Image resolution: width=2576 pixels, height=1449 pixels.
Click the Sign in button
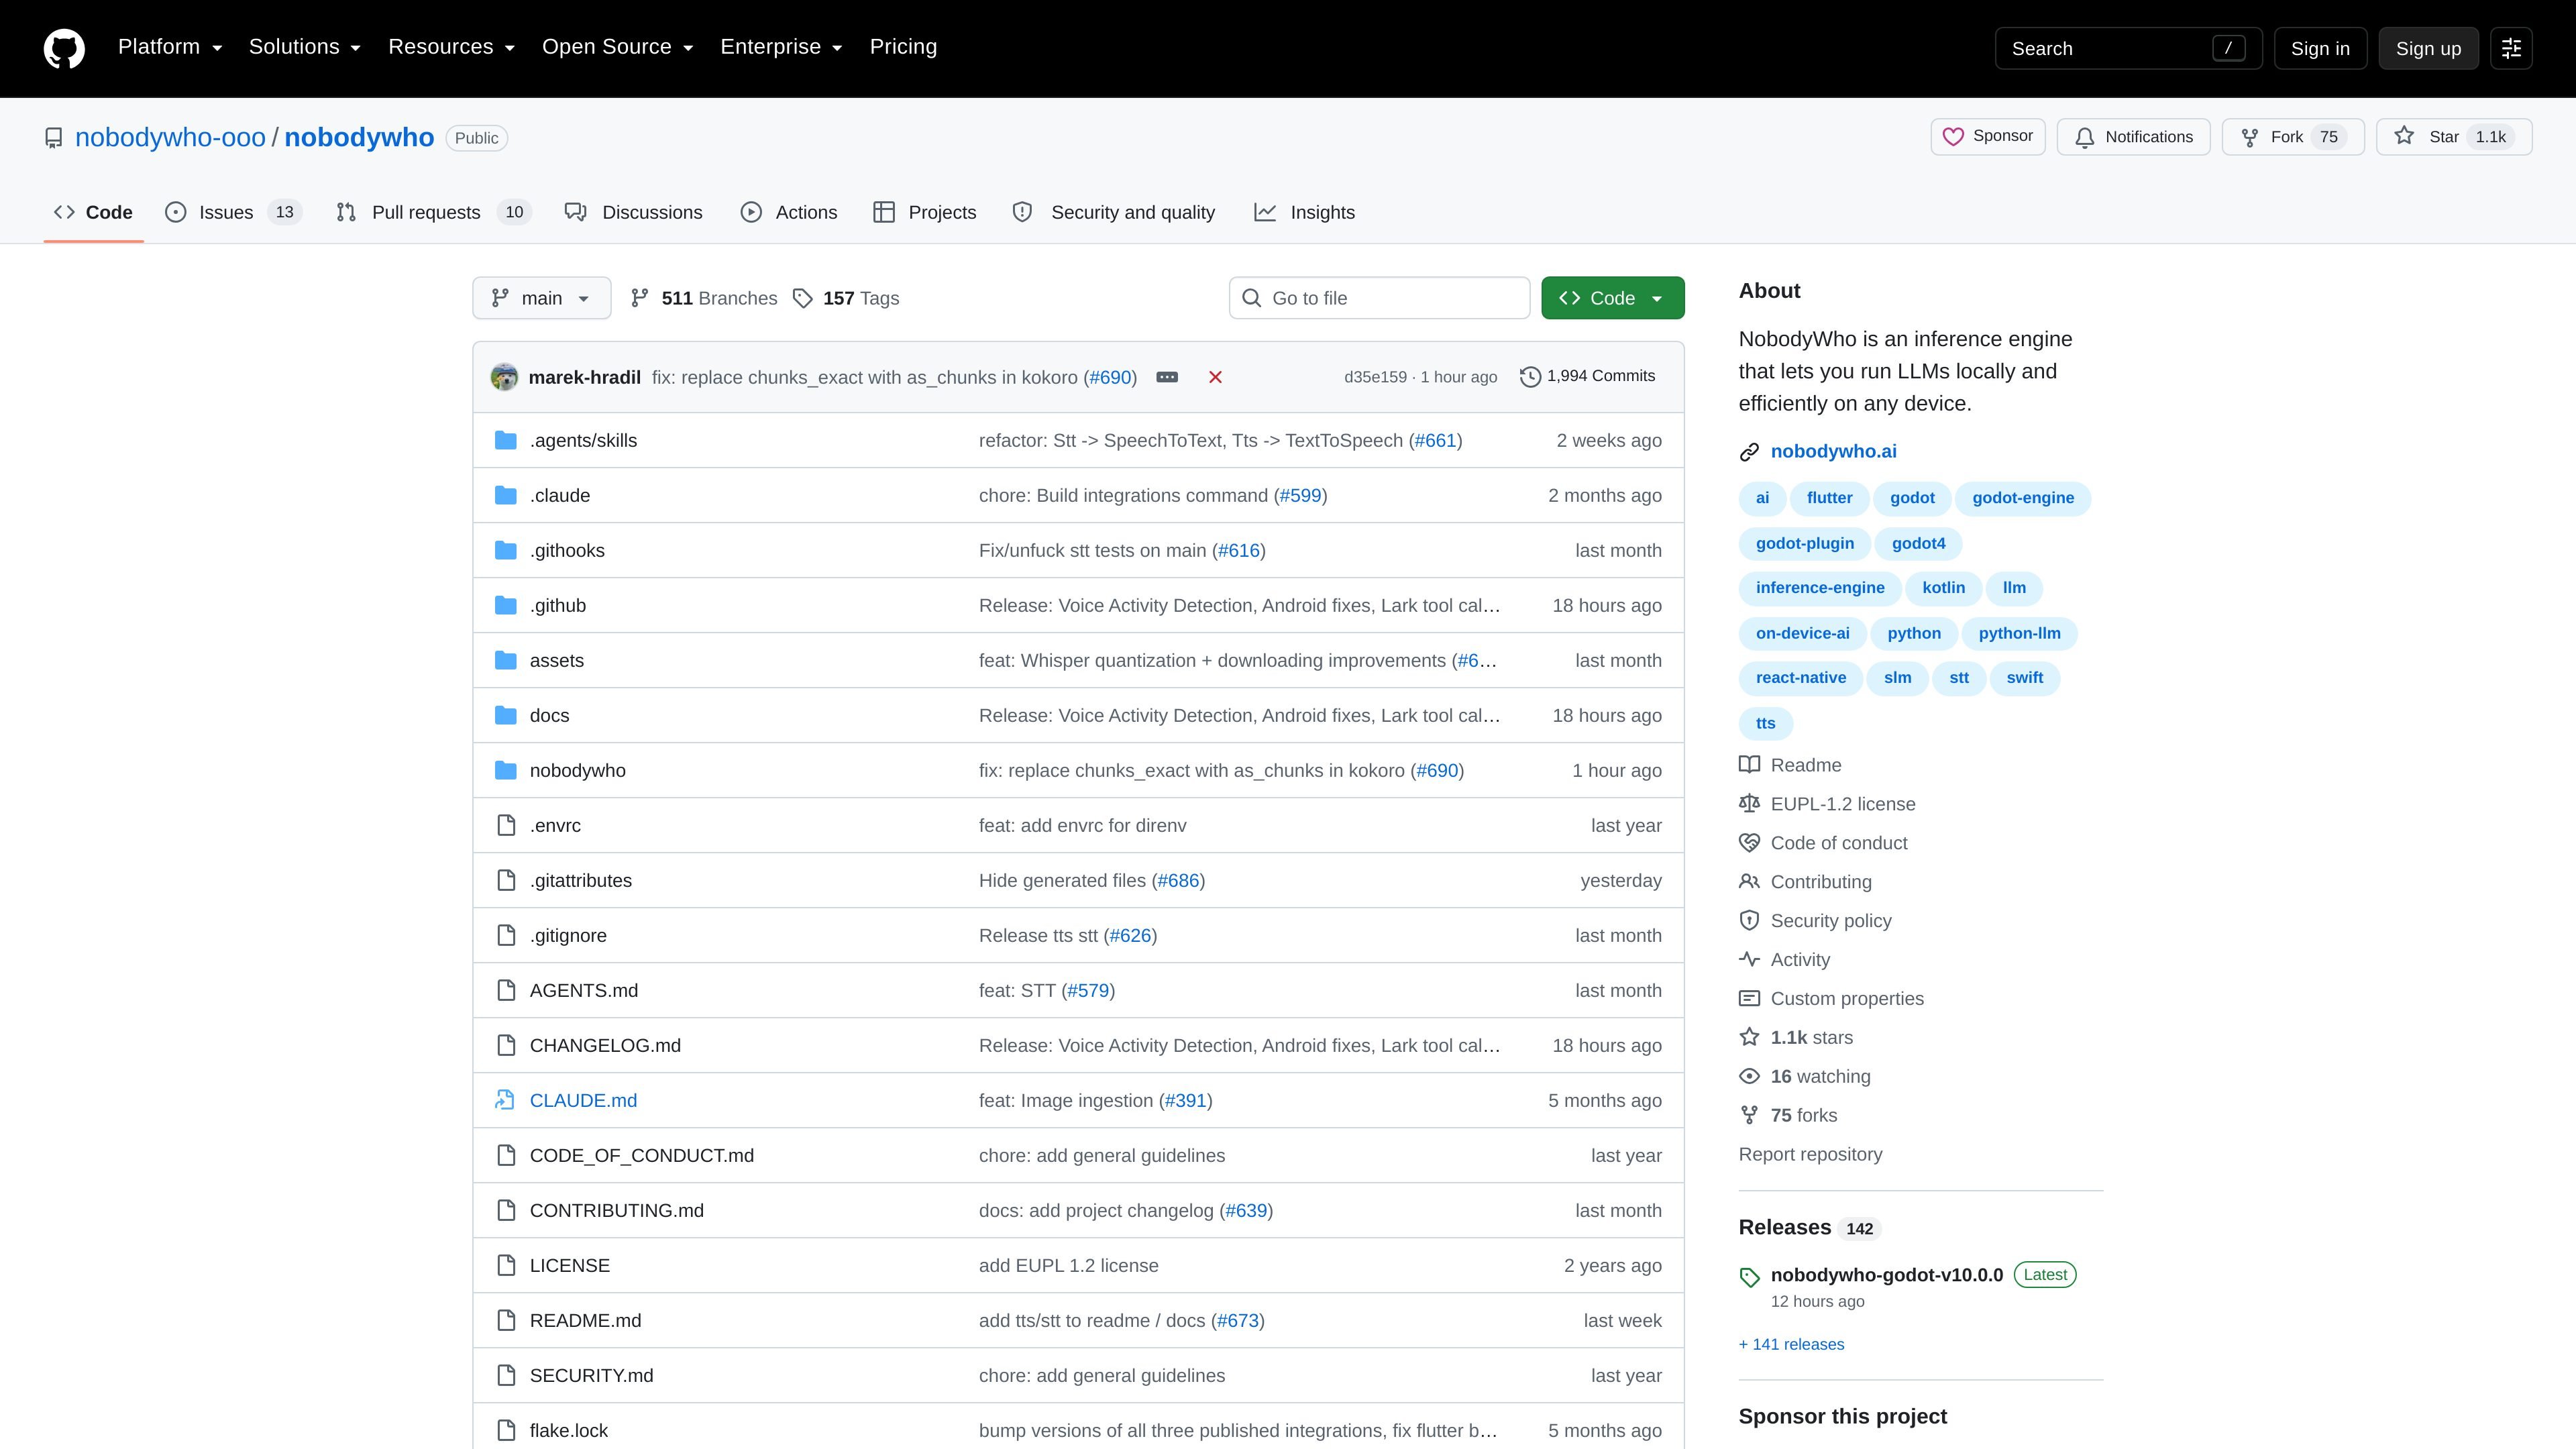click(2320, 48)
